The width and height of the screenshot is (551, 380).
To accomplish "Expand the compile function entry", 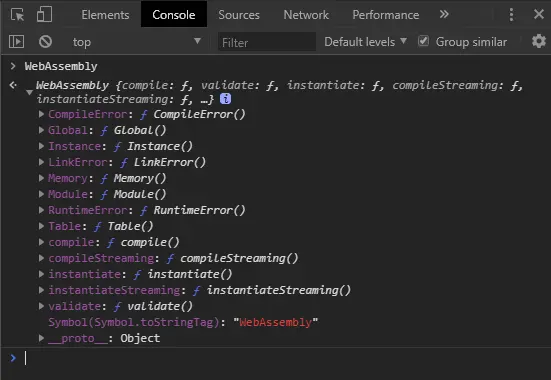I will [41, 242].
